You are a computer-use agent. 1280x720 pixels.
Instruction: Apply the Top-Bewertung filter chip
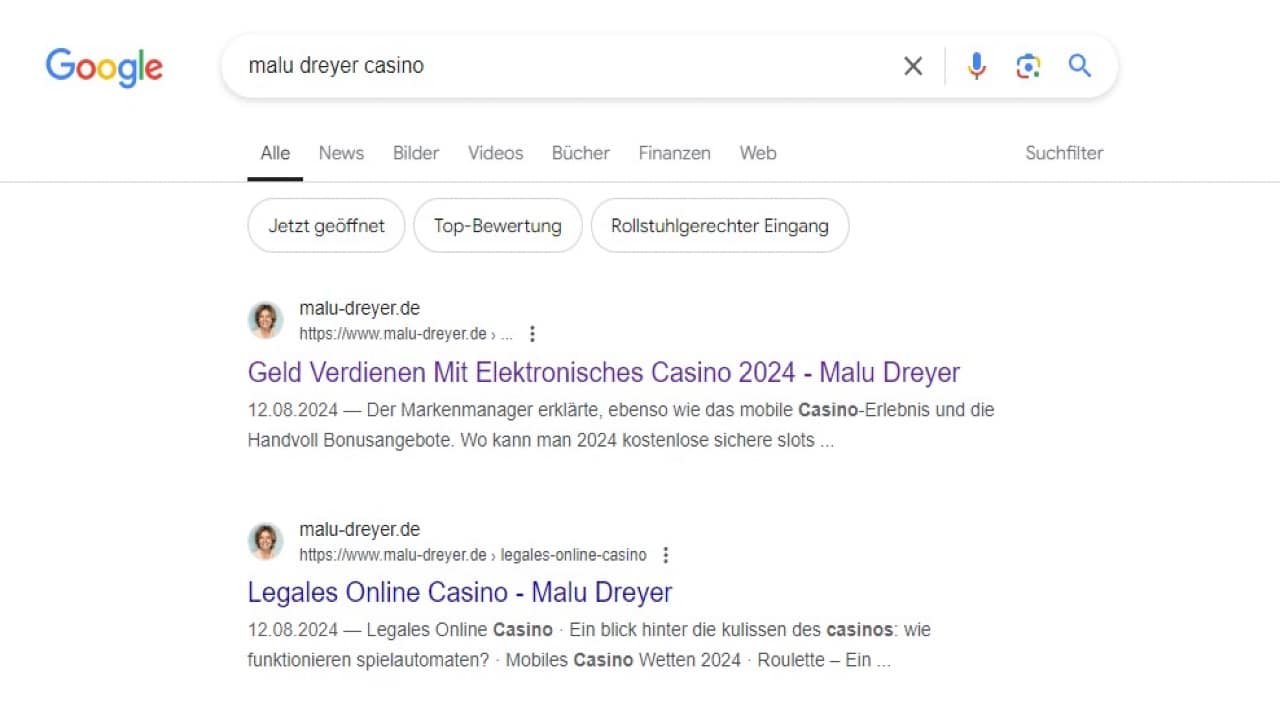pos(497,225)
